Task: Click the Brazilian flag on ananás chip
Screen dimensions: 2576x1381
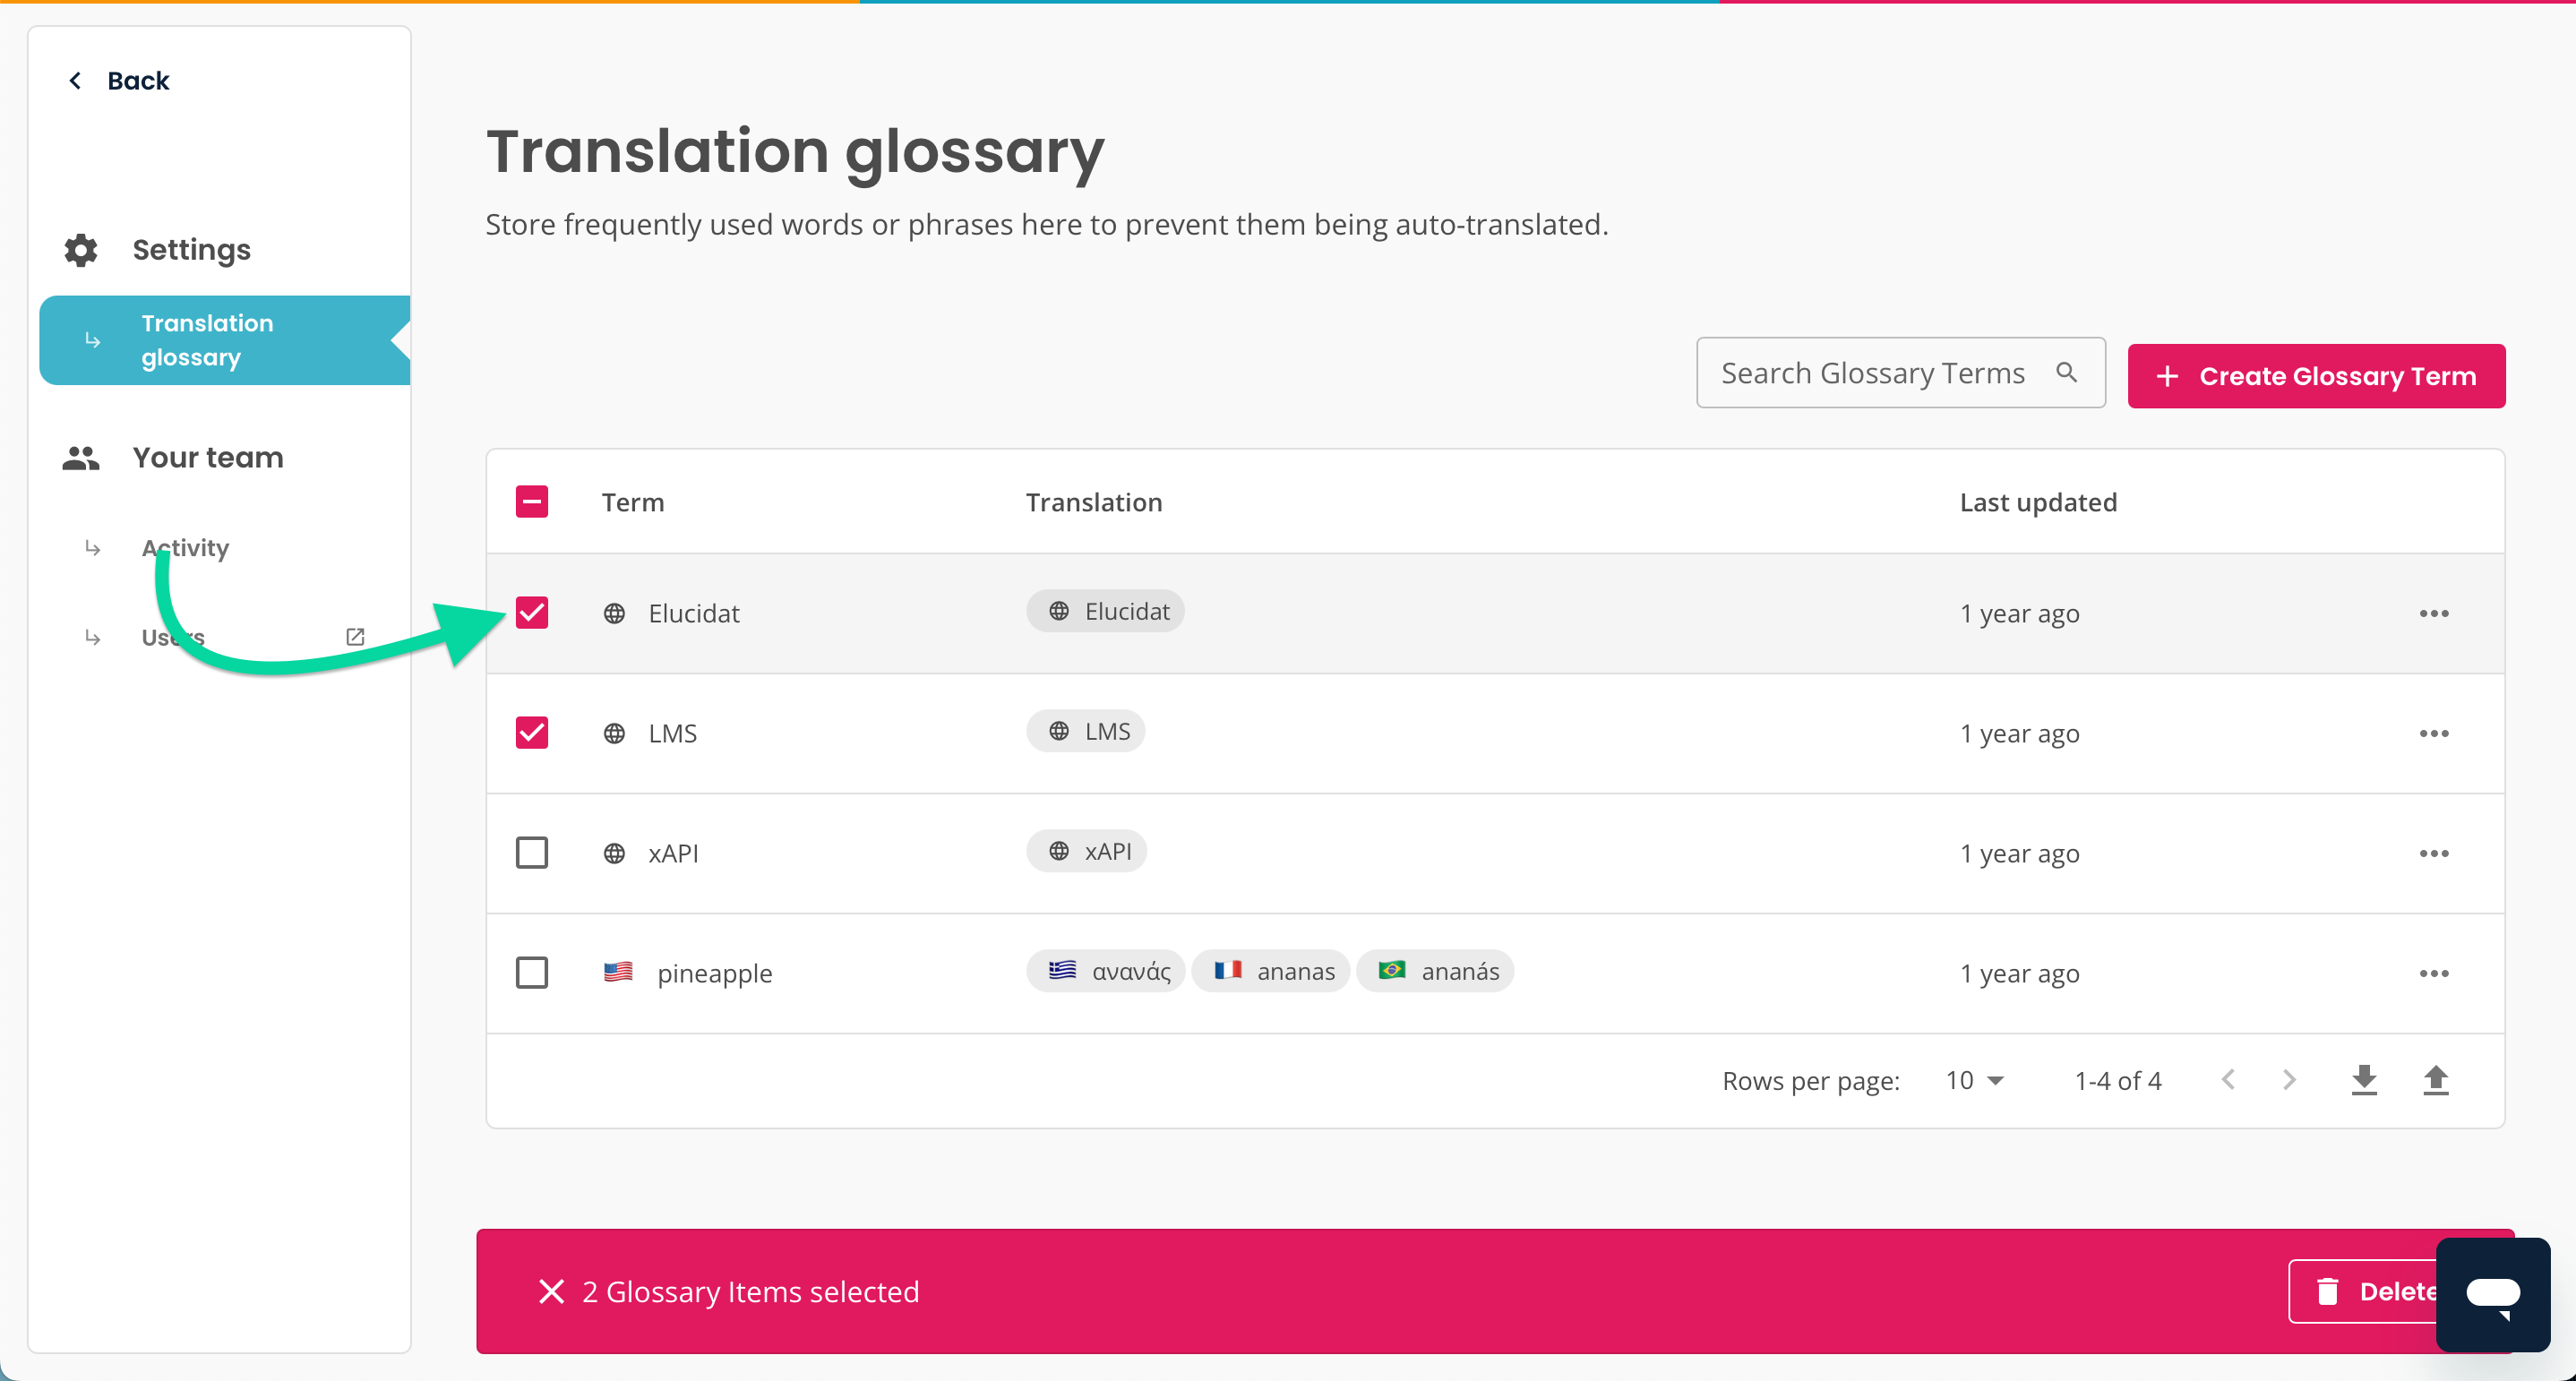Action: 1392,970
